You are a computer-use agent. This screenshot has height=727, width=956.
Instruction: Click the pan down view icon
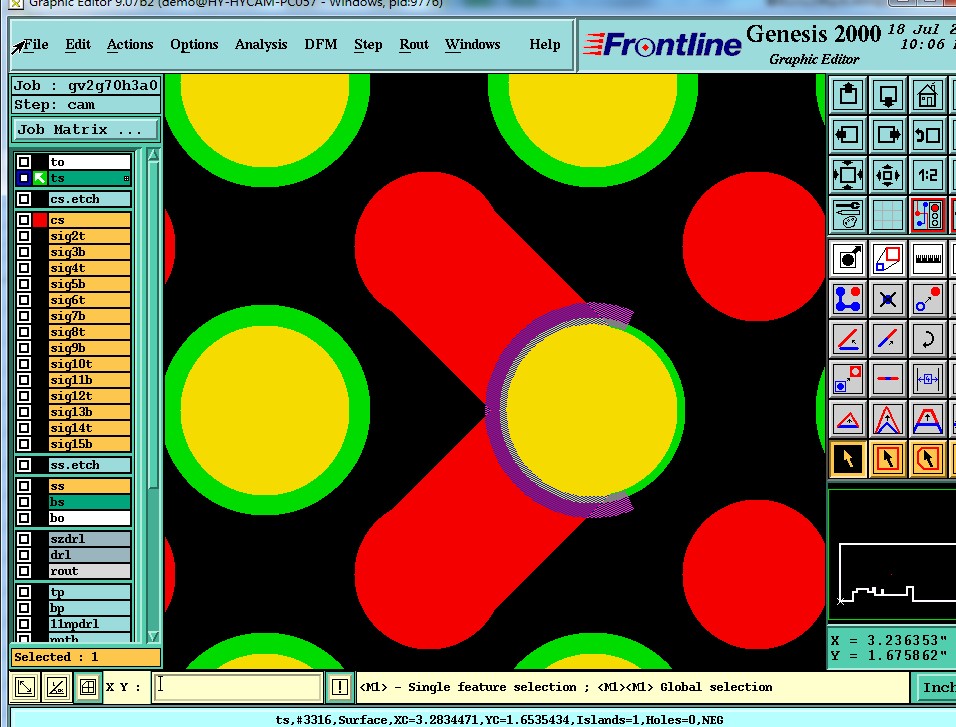(888, 95)
